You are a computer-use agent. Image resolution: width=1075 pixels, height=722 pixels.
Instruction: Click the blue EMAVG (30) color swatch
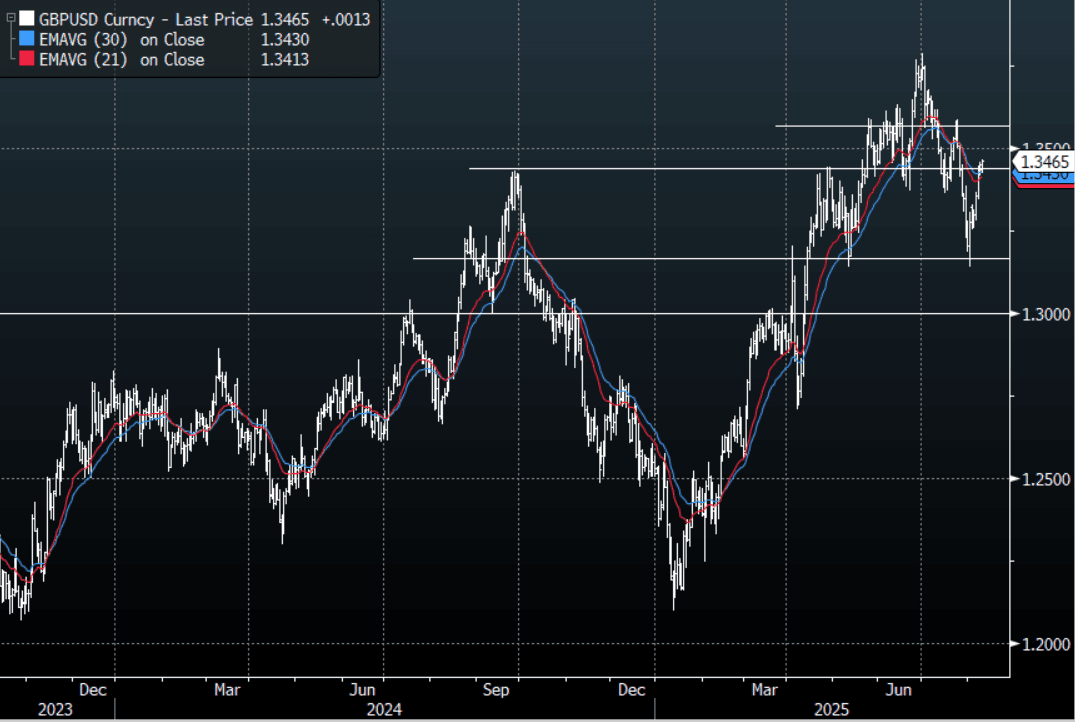pos(27,38)
